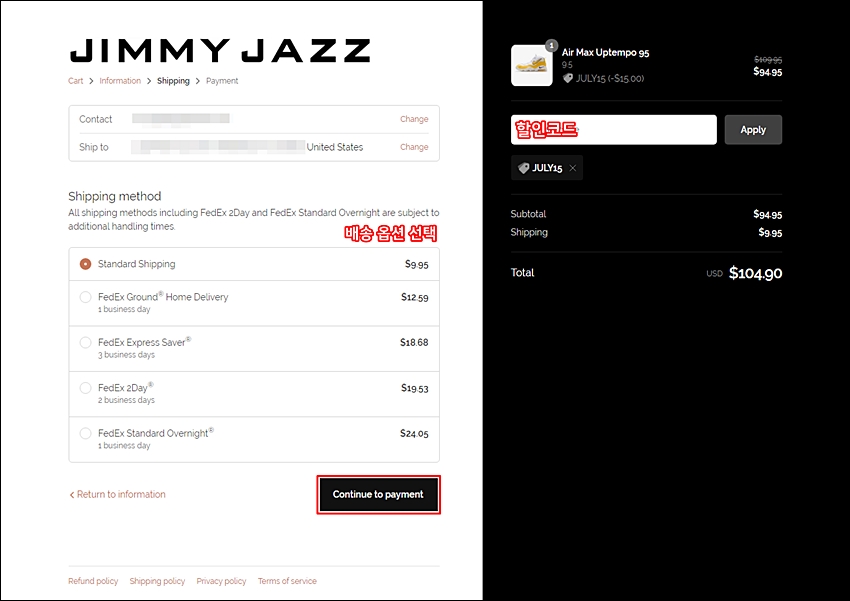
Task: Open Shipping policy link
Action: [x=157, y=581]
